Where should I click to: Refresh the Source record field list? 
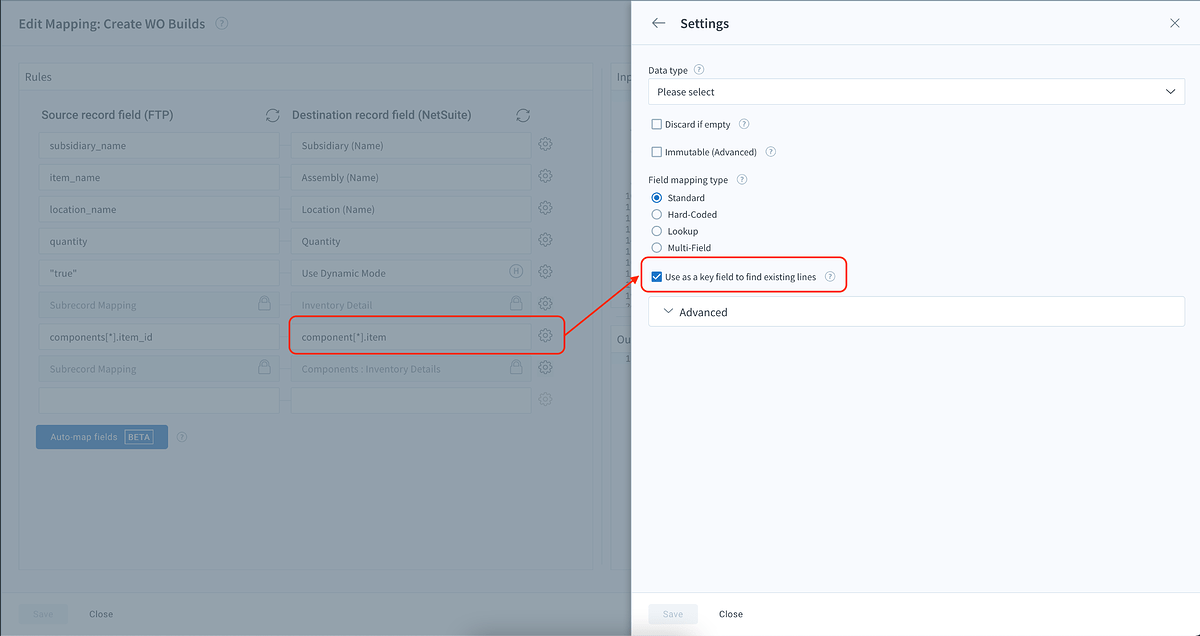[x=272, y=115]
